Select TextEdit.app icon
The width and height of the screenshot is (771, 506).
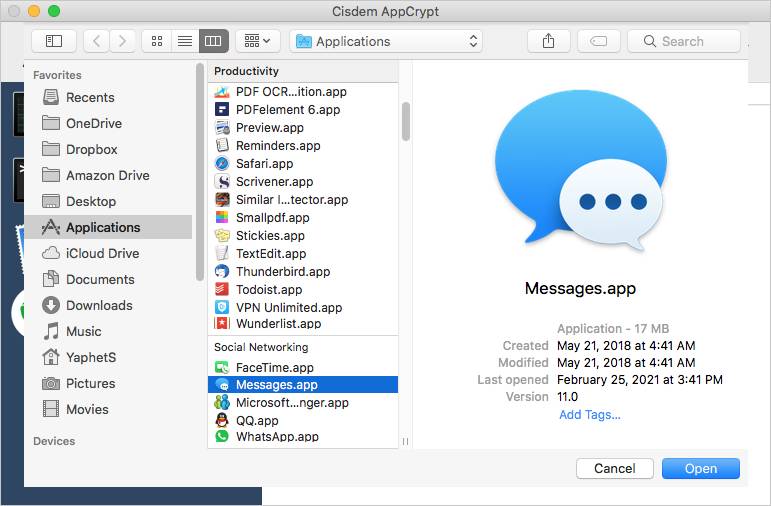point(222,253)
